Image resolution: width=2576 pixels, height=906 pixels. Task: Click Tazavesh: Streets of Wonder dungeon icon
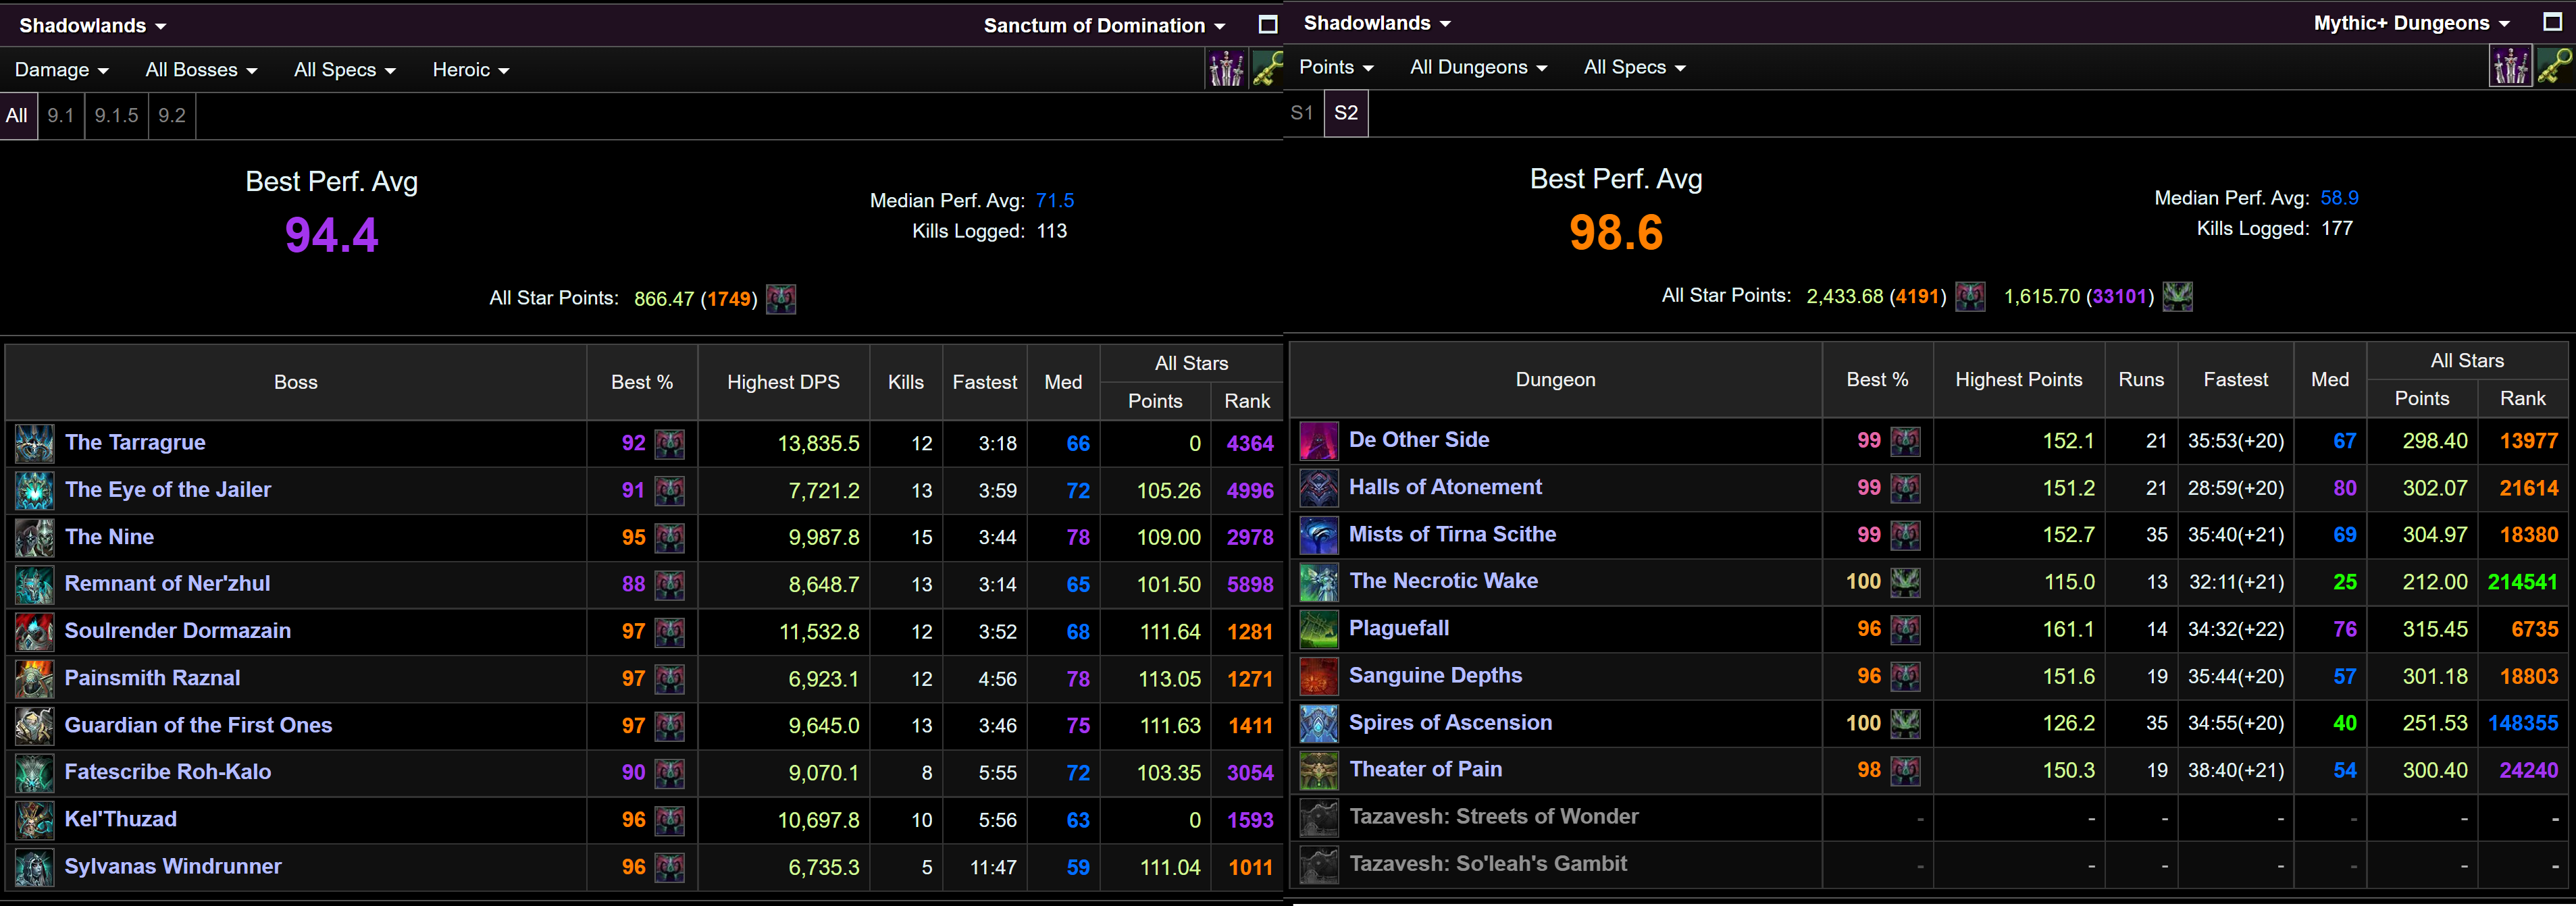pos(1319,817)
